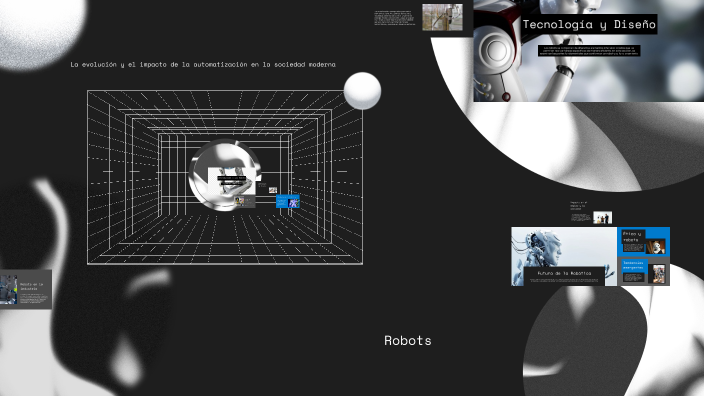
Task: Open the 'Impacto en el empleo y la sociedad' heading
Action: click(x=578, y=206)
